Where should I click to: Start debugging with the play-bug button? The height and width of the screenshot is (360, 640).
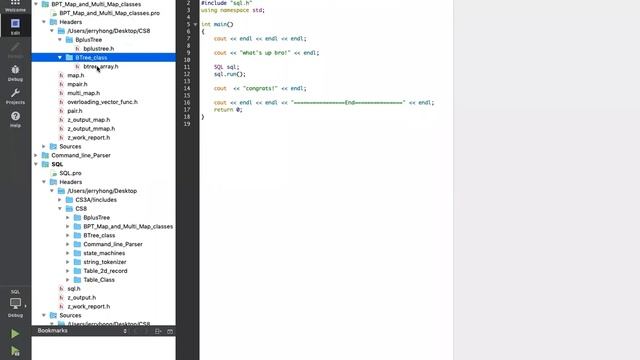point(15,351)
